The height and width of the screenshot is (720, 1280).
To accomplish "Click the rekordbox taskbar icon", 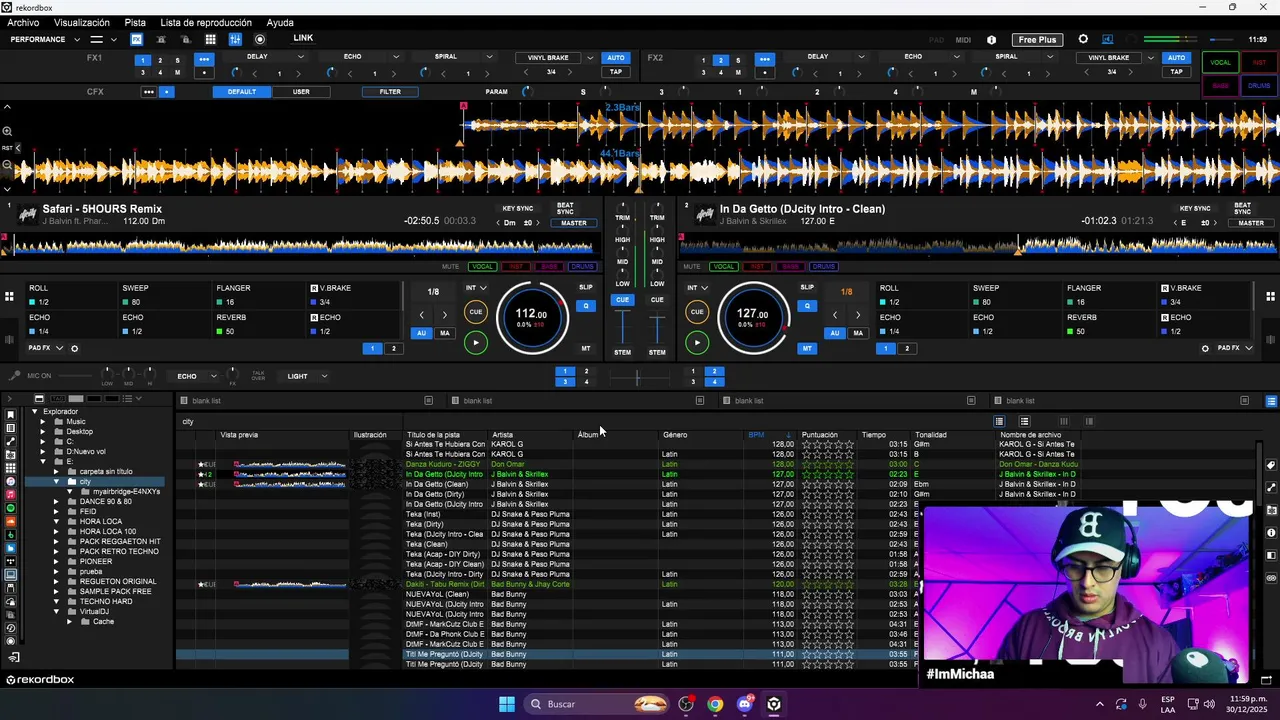I will click(x=774, y=704).
